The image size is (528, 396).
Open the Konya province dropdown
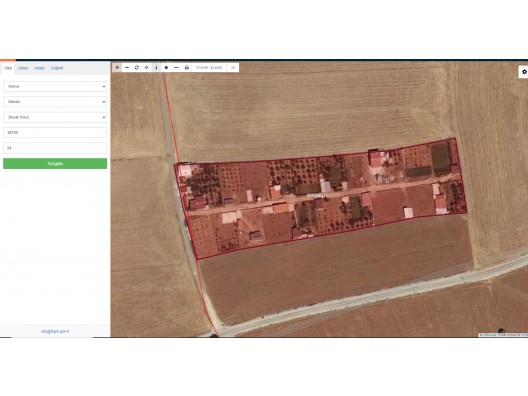(x=55, y=87)
